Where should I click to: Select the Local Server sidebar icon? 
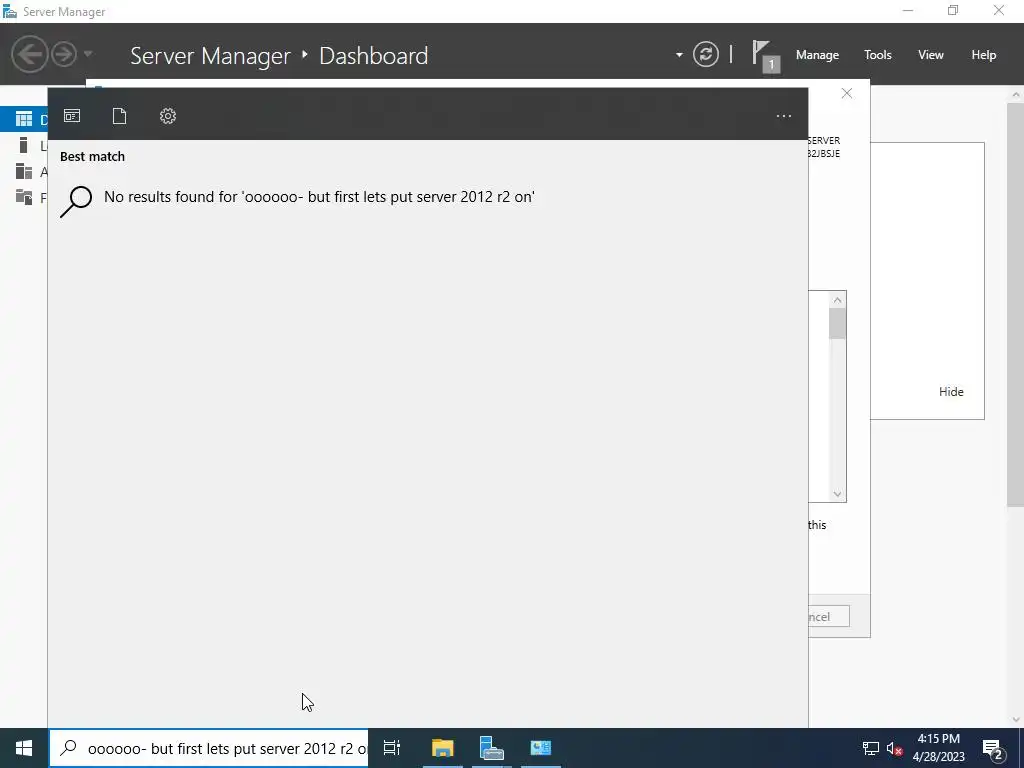(x=24, y=145)
